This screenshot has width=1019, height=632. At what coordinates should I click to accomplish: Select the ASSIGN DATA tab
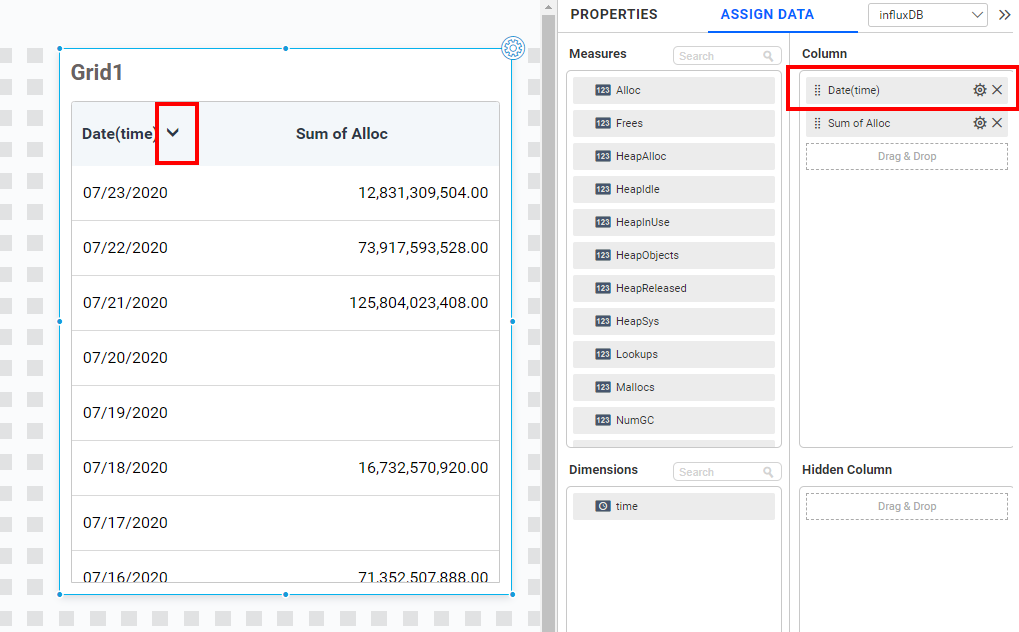[766, 15]
